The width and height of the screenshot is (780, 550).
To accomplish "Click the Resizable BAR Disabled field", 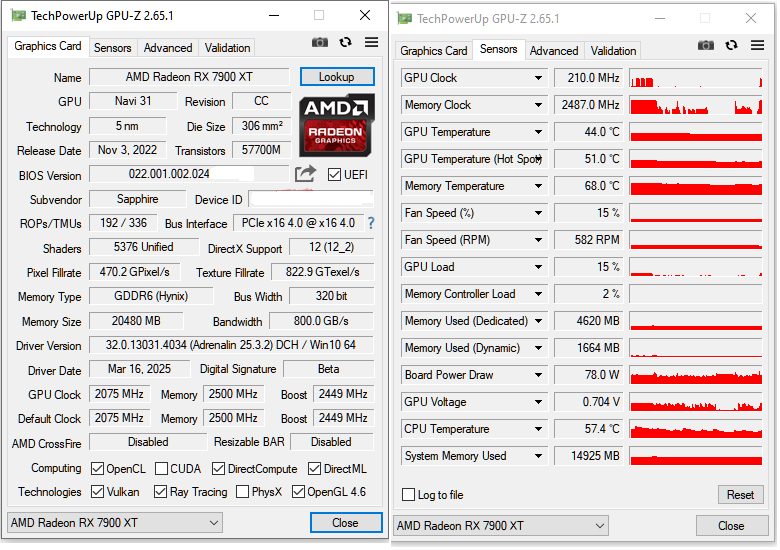I will [x=332, y=442].
